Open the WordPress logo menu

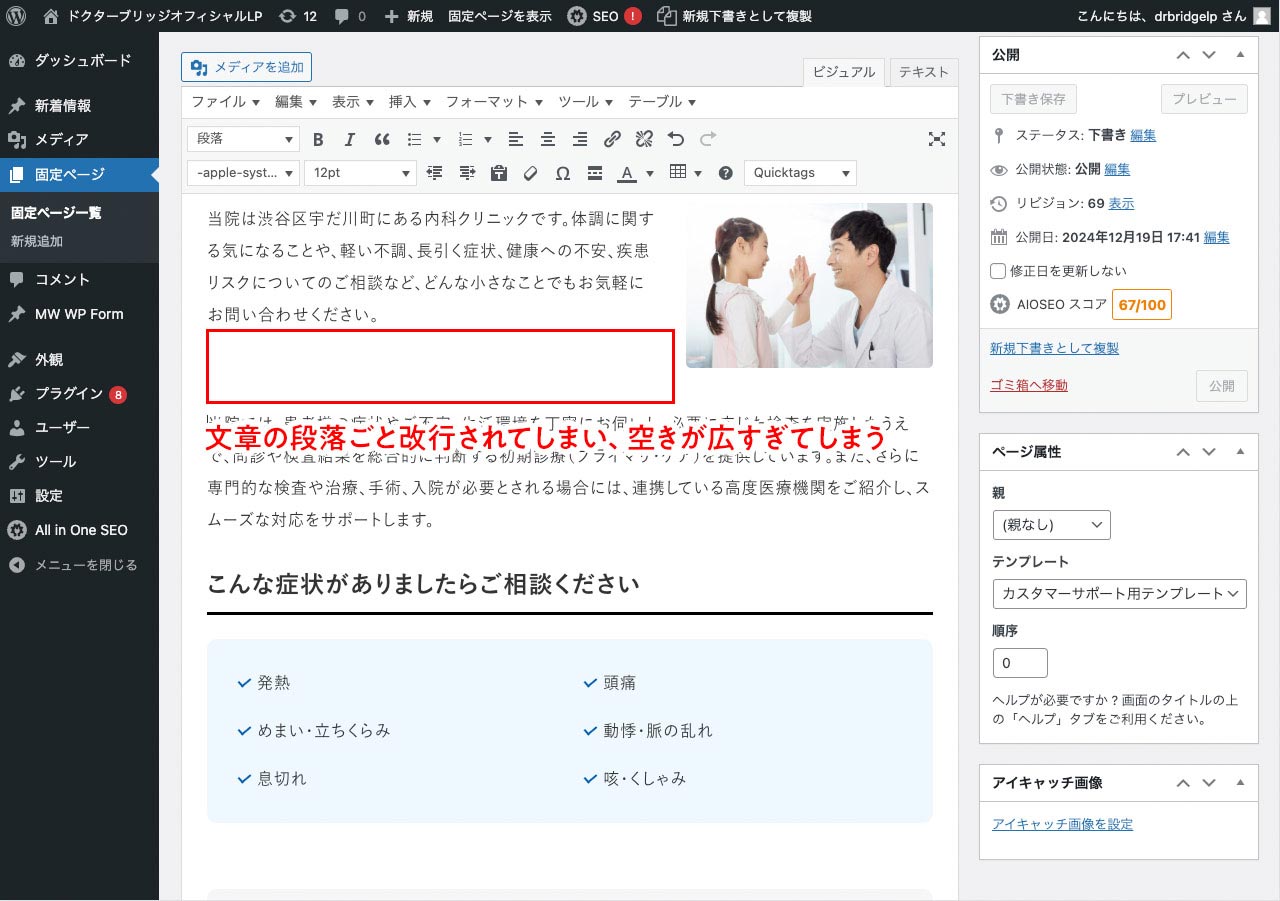17,16
